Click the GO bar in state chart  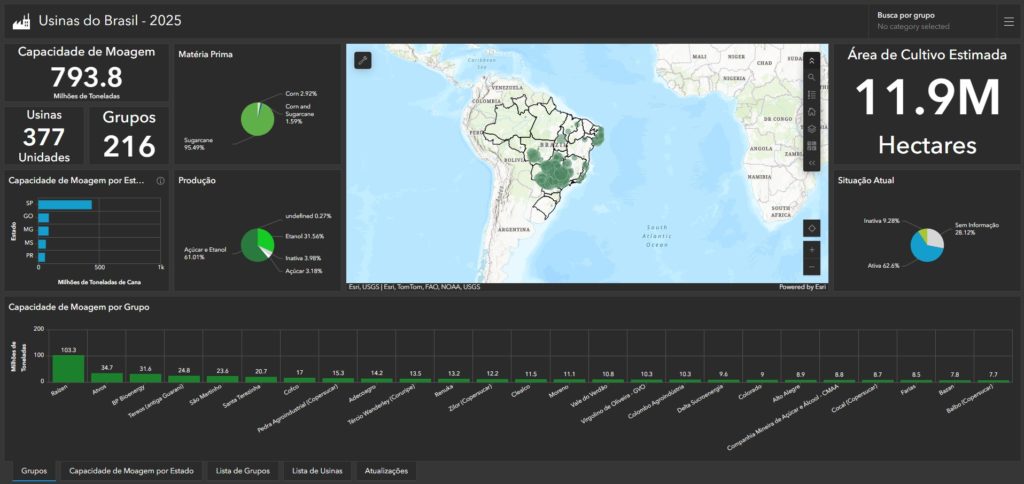(x=43, y=218)
